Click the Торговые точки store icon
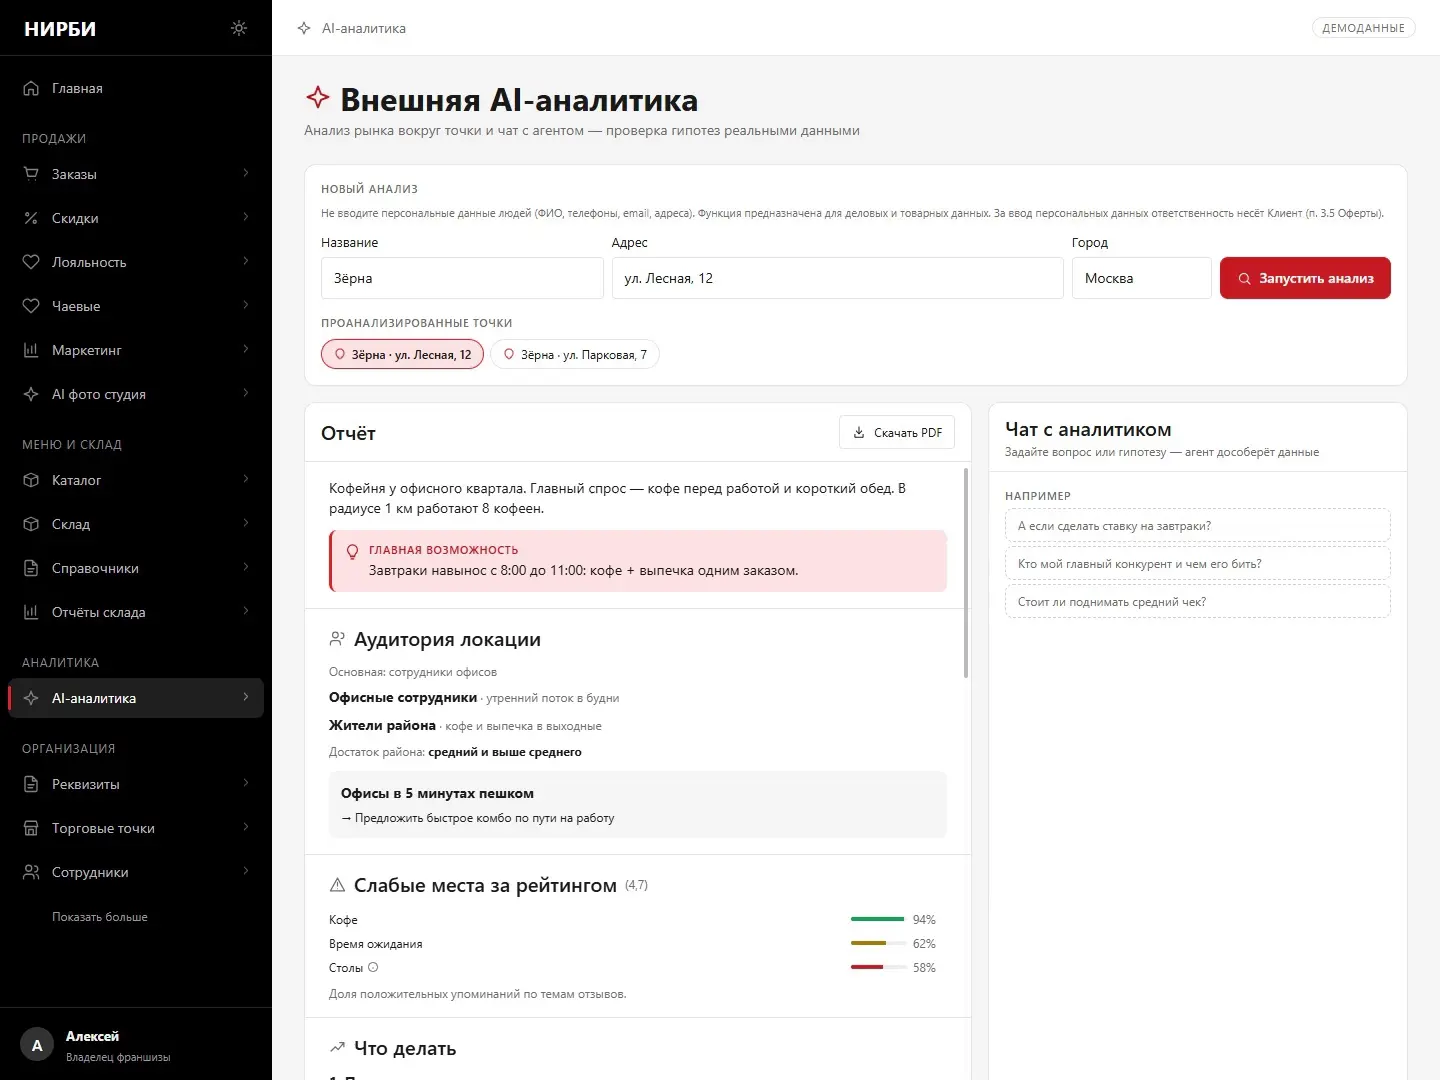This screenshot has height=1080, width=1440. (31, 828)
